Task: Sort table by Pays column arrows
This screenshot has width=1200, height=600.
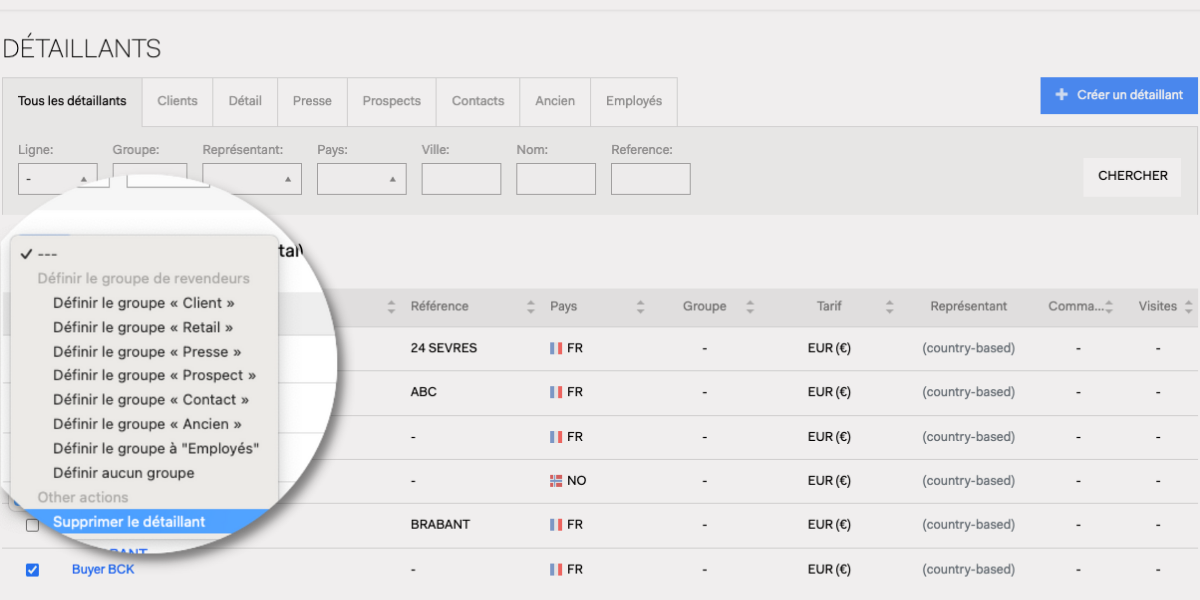Action: point(640,307)
